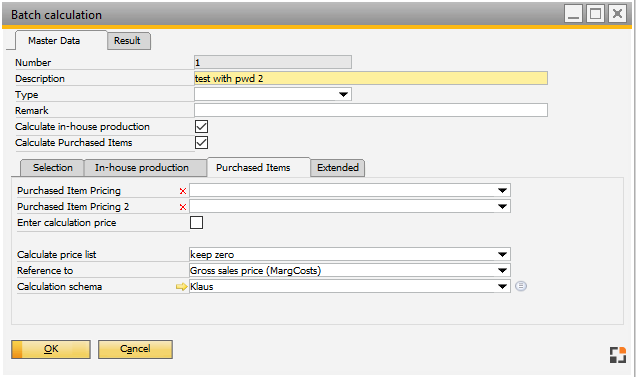Clear Purchased Item Pricing with red X
Image resolution: width=636 pixels, height=377 pixels.
(183, 191)
